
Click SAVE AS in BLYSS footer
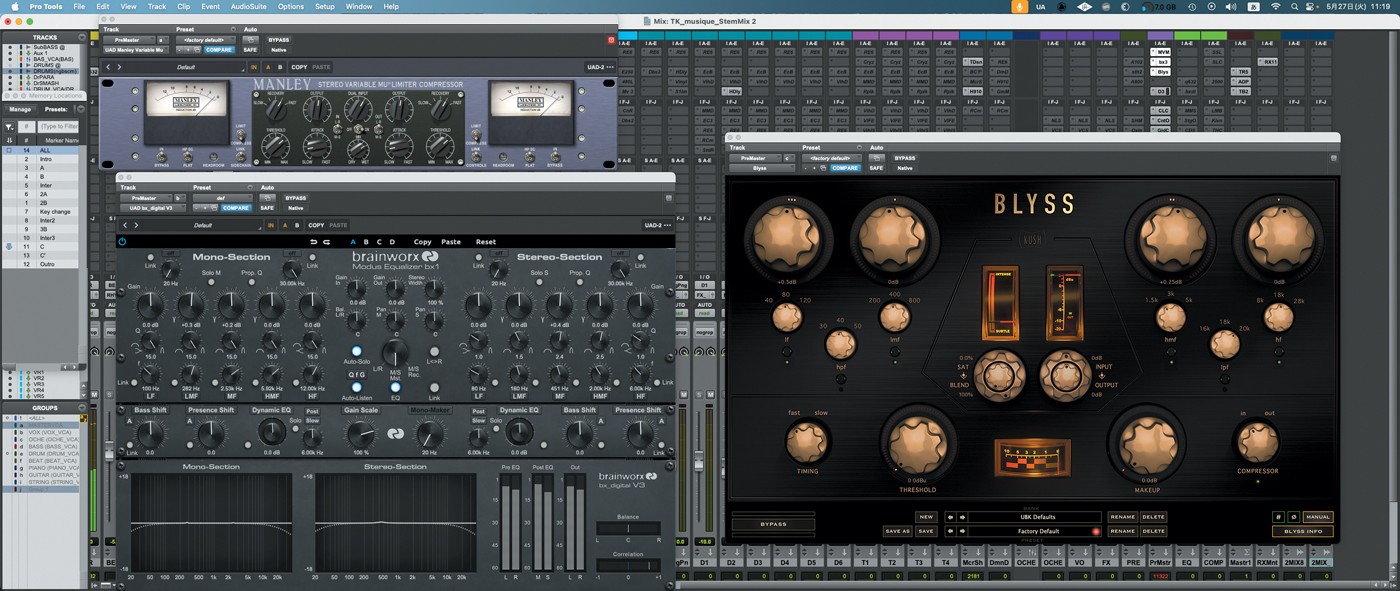click(x=897, y=531)
